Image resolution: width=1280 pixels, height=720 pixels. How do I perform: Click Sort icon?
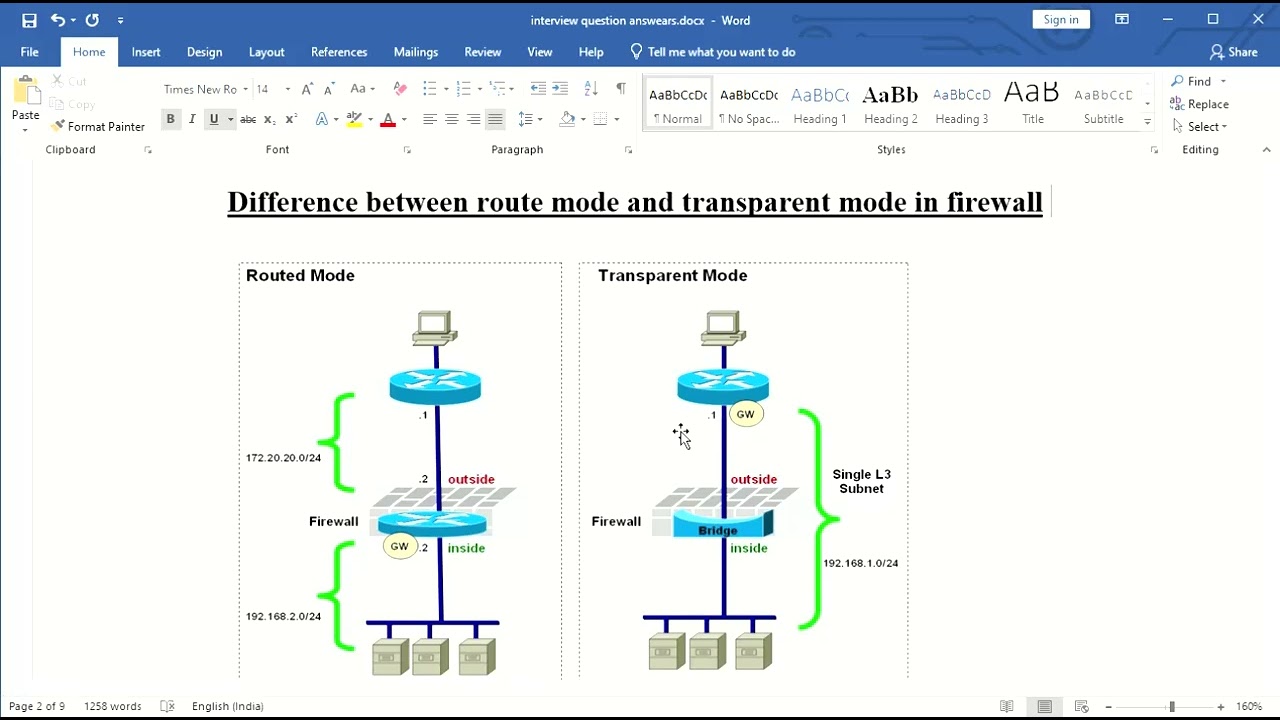pos(591,89)
